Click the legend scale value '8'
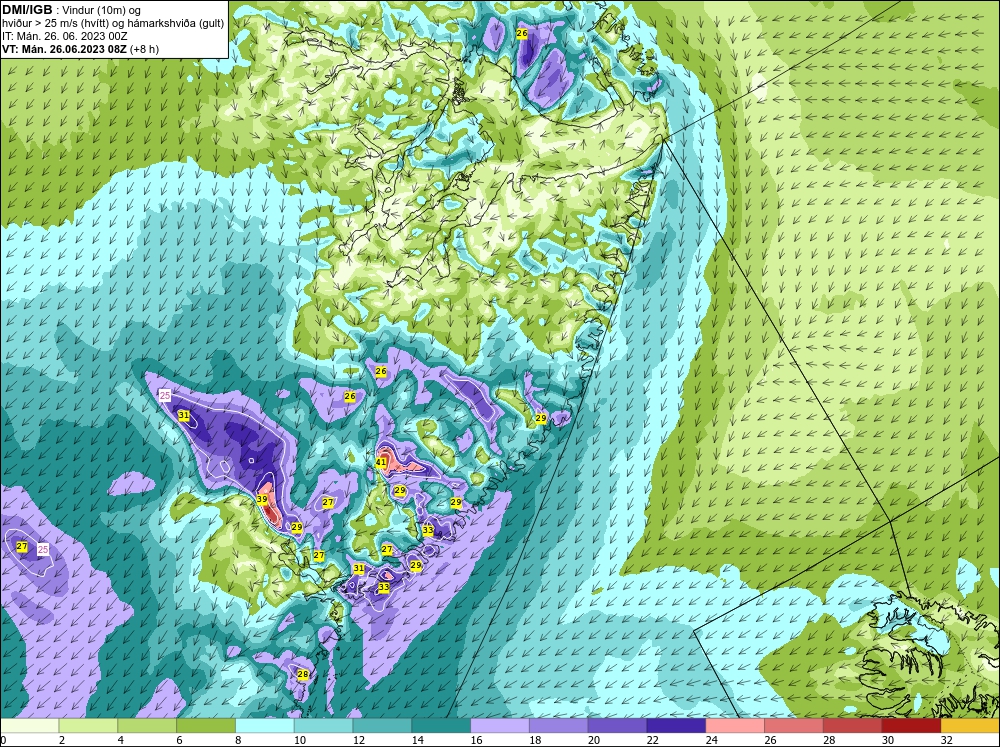The width and height of the screenshot is (1000, 747). coord(239,740)
